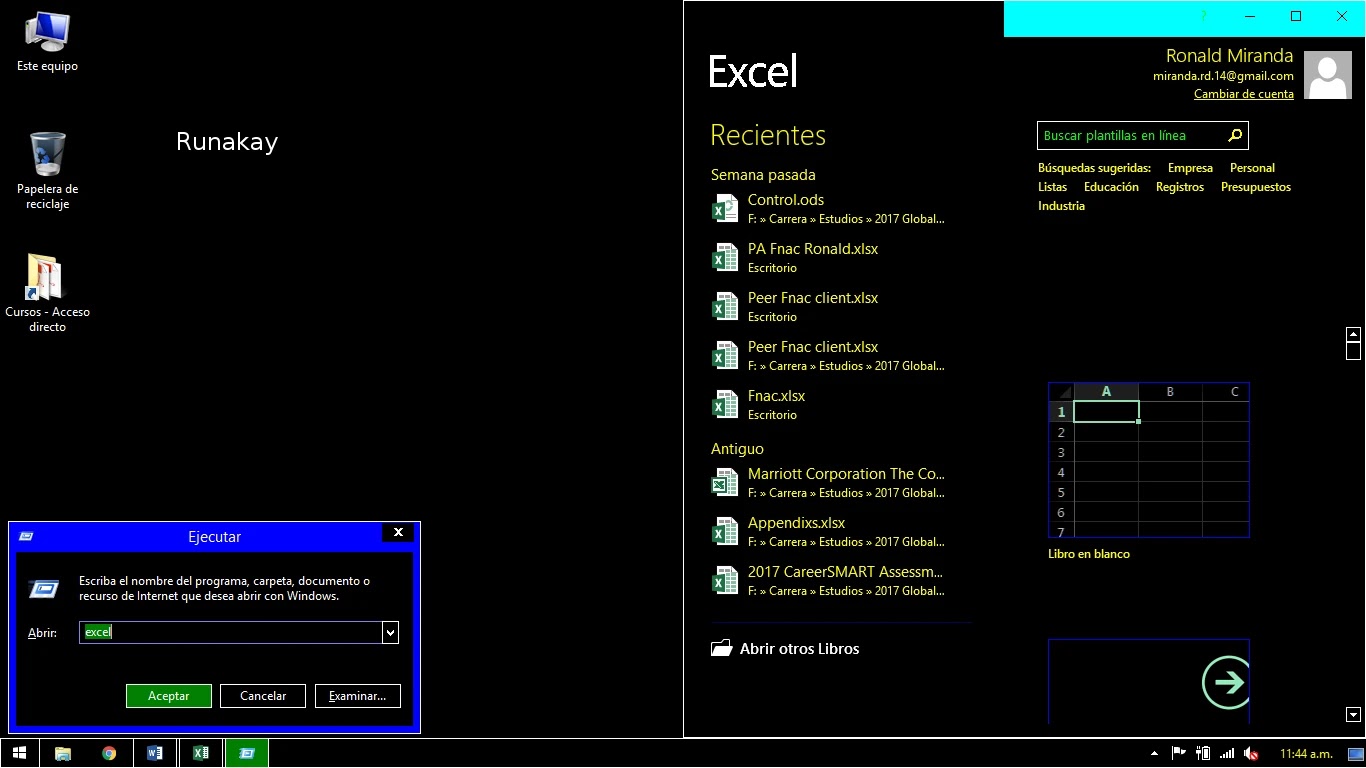Click the Este equipo desktop icon
The height and width of the screenshot is (768, 1366).
click(47, 42)
